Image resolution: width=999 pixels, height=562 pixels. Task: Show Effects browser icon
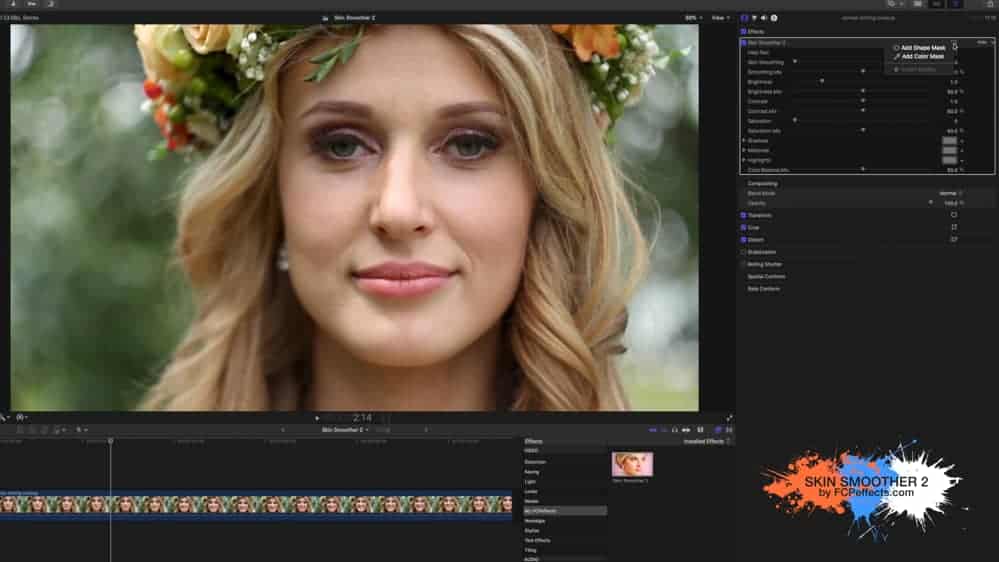click(x=718, y=430)
